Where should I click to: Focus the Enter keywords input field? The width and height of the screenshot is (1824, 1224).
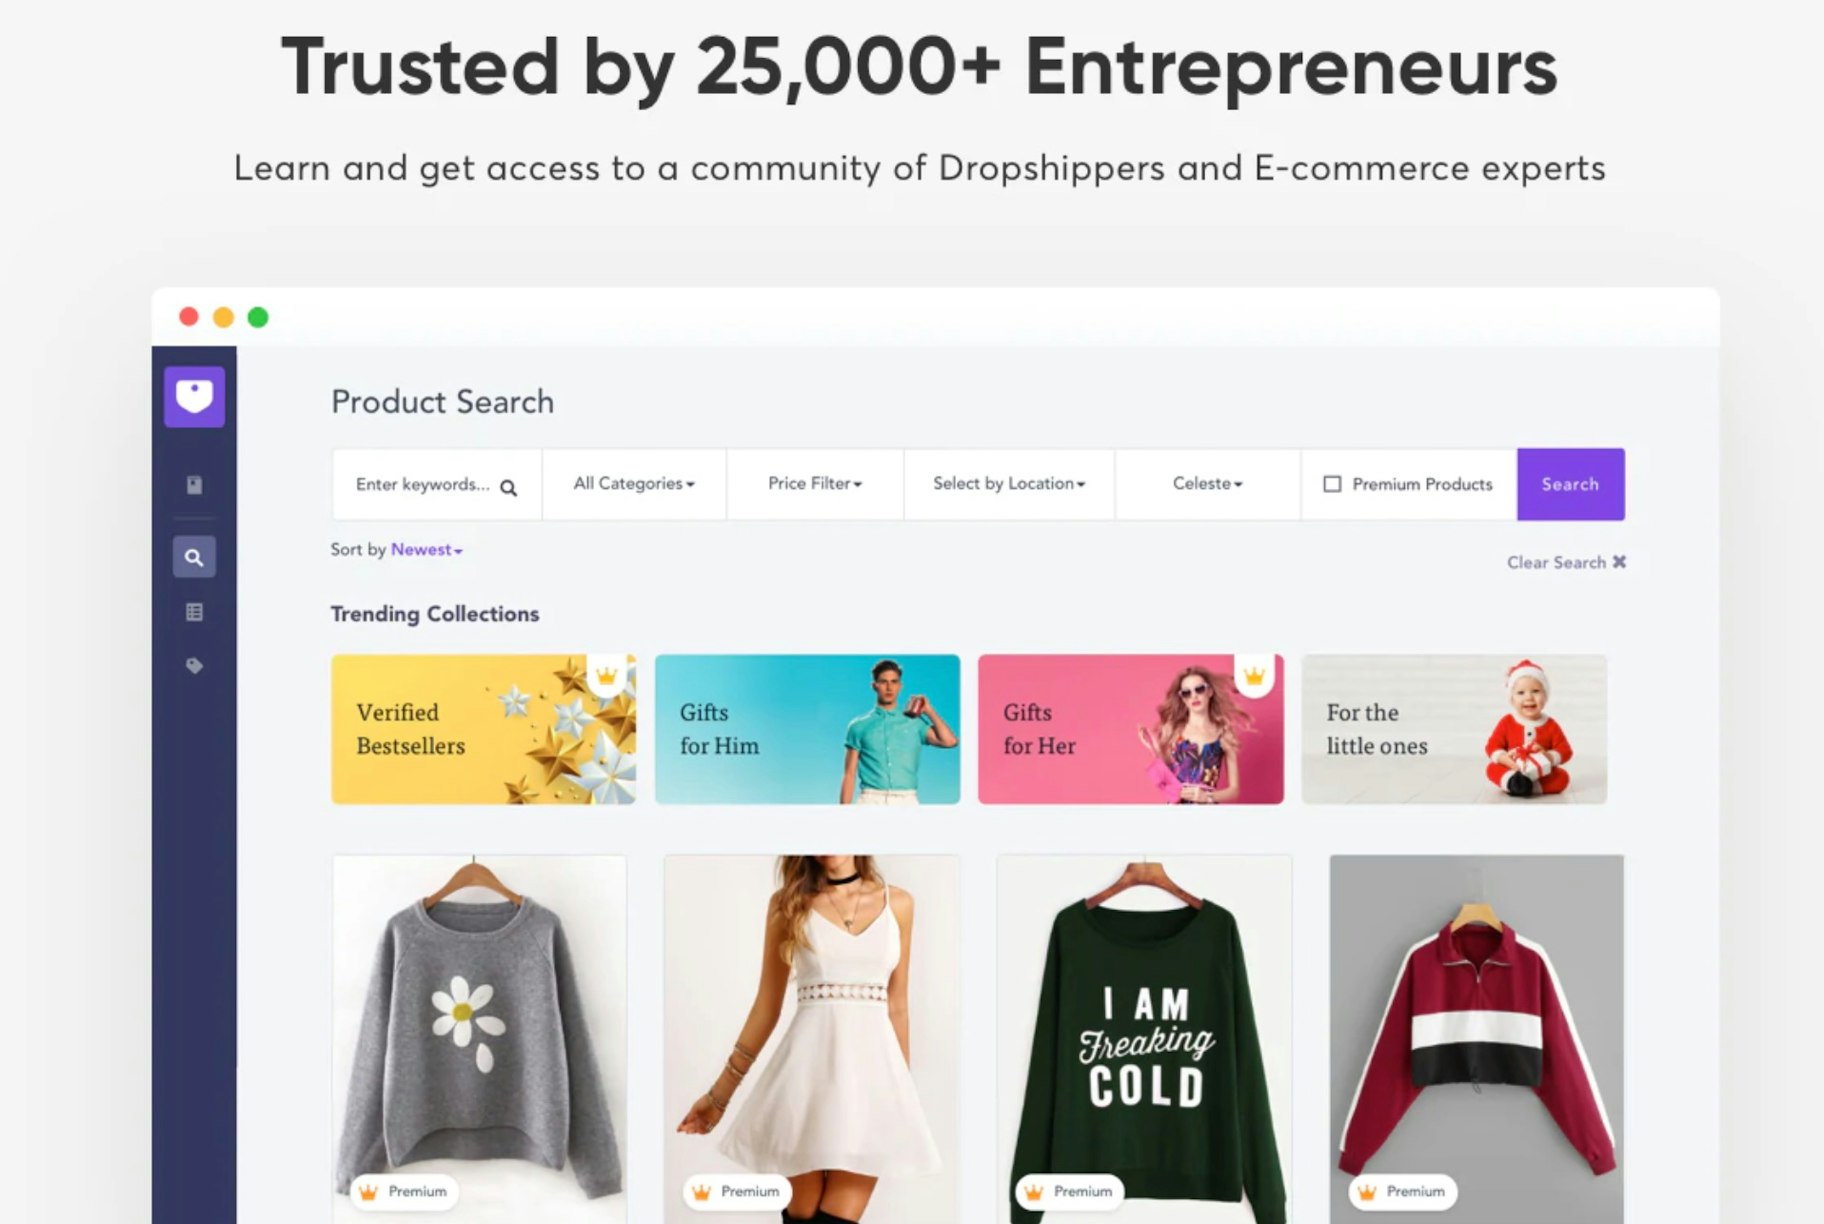tap(437, 484)
